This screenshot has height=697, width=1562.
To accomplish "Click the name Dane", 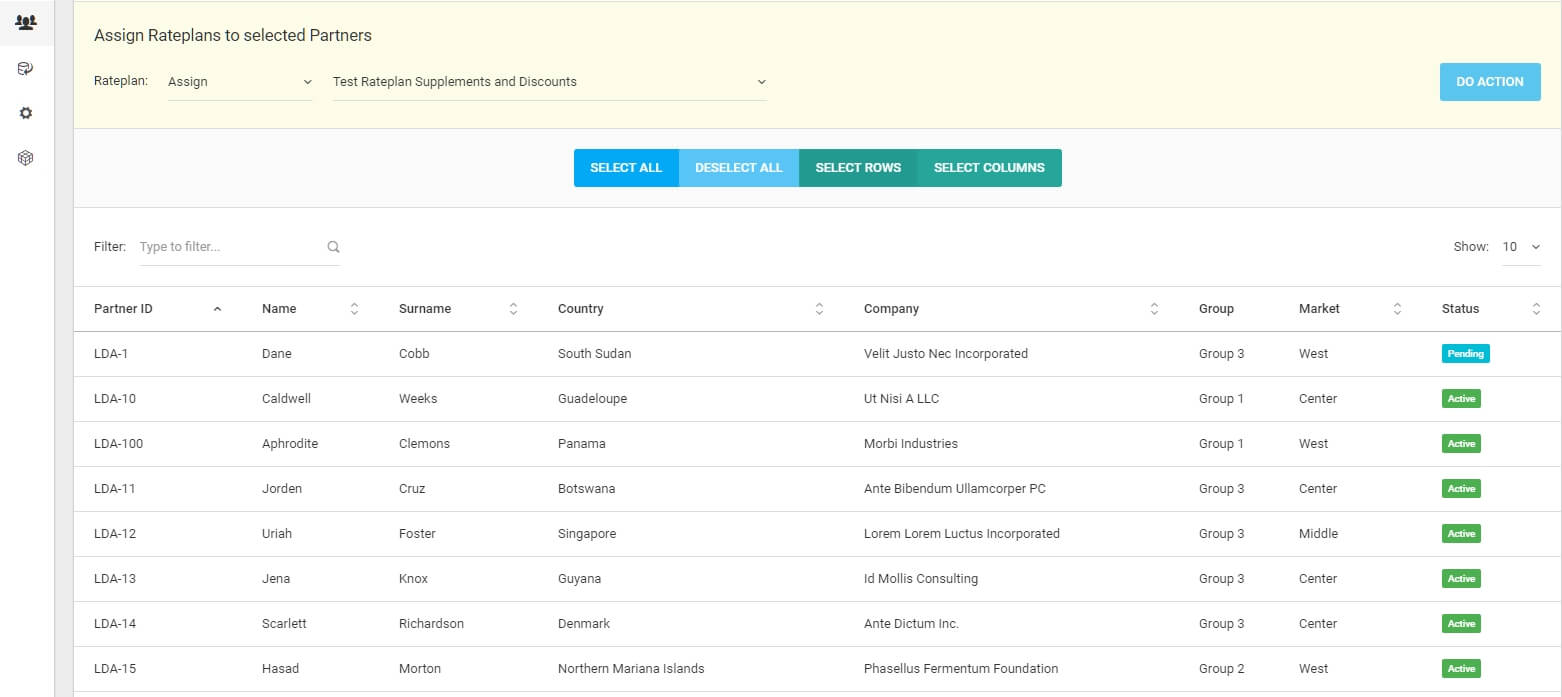I will pos(277,354).
